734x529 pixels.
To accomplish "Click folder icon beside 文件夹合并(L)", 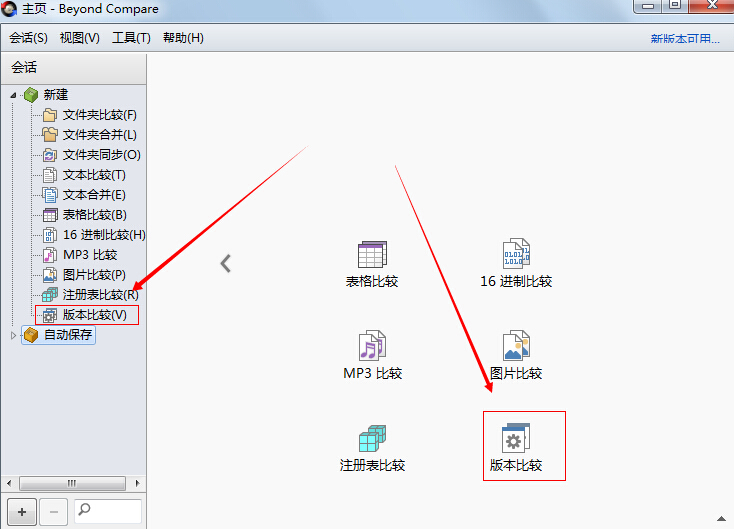I will [50, 135].
